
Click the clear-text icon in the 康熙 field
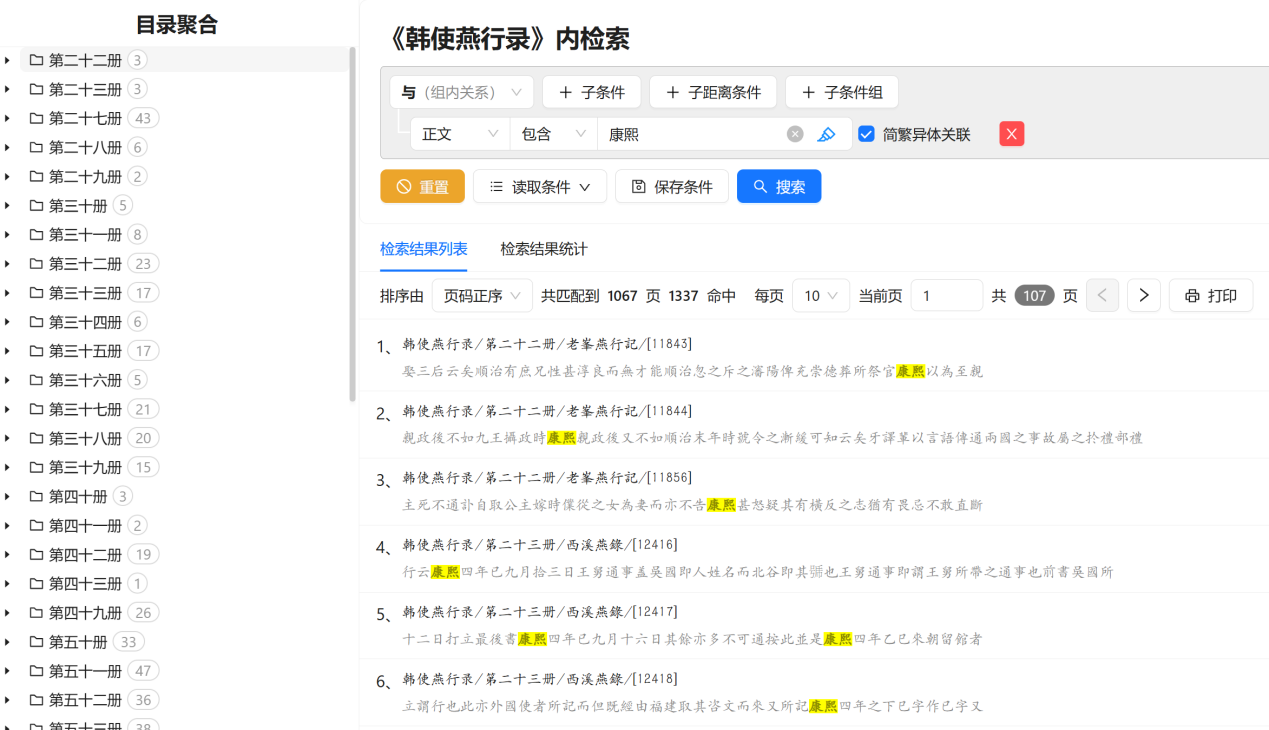tap(795, 134)
